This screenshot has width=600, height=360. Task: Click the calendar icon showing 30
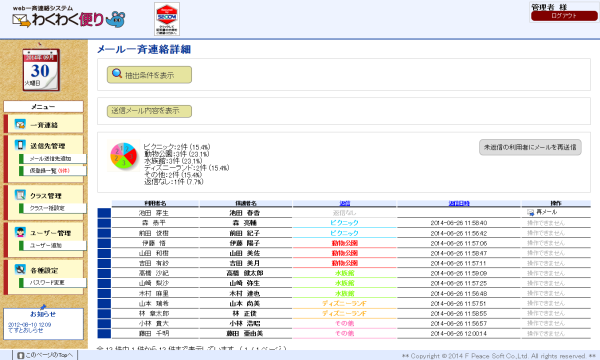coord(41,69)
